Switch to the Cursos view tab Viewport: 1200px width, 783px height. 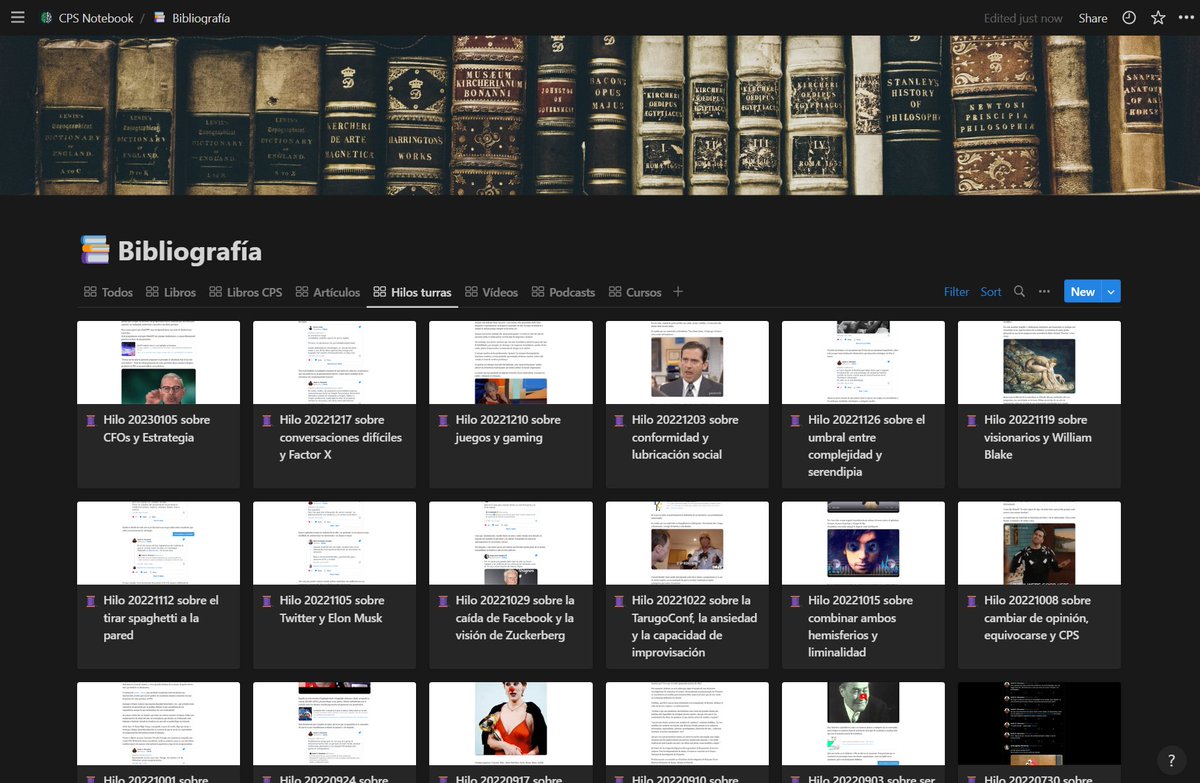635,292
